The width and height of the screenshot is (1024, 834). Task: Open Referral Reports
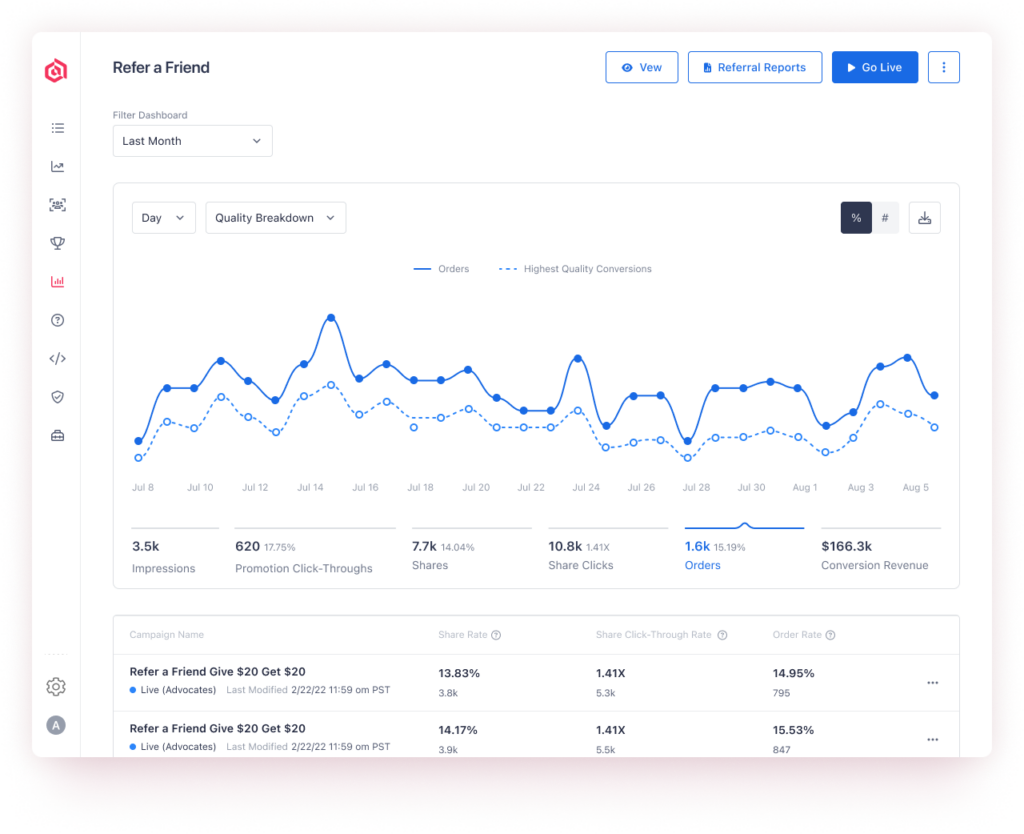(x=754, y=67)
